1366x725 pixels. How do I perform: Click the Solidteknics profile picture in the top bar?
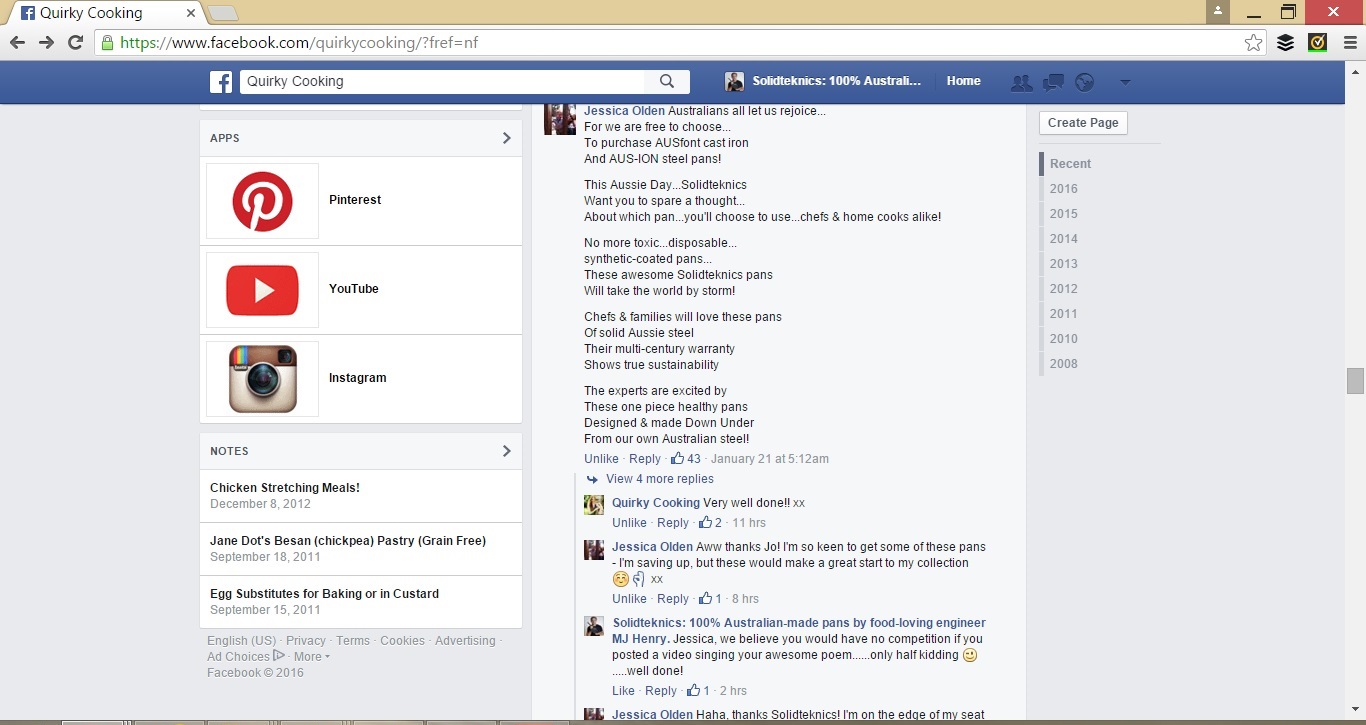(734, 82)
